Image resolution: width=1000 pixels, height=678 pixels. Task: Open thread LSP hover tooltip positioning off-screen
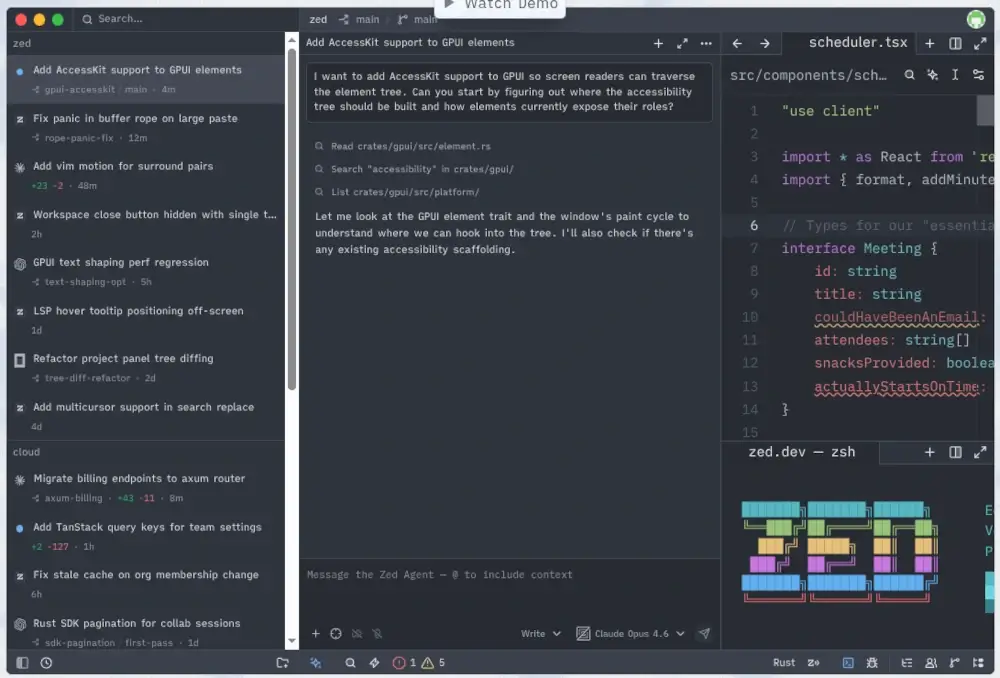point(146,320)
